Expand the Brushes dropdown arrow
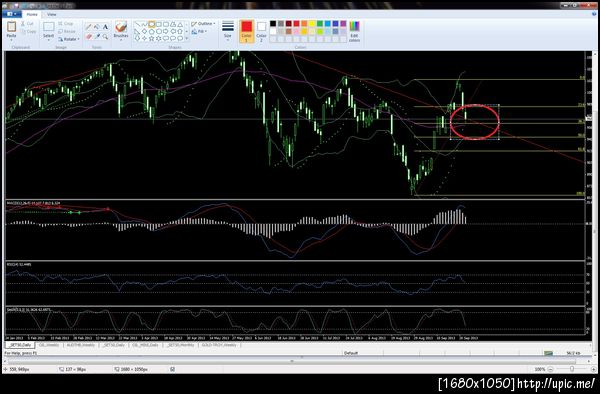Viewport: 600px width, 394px height. click(x=121, y=40)
